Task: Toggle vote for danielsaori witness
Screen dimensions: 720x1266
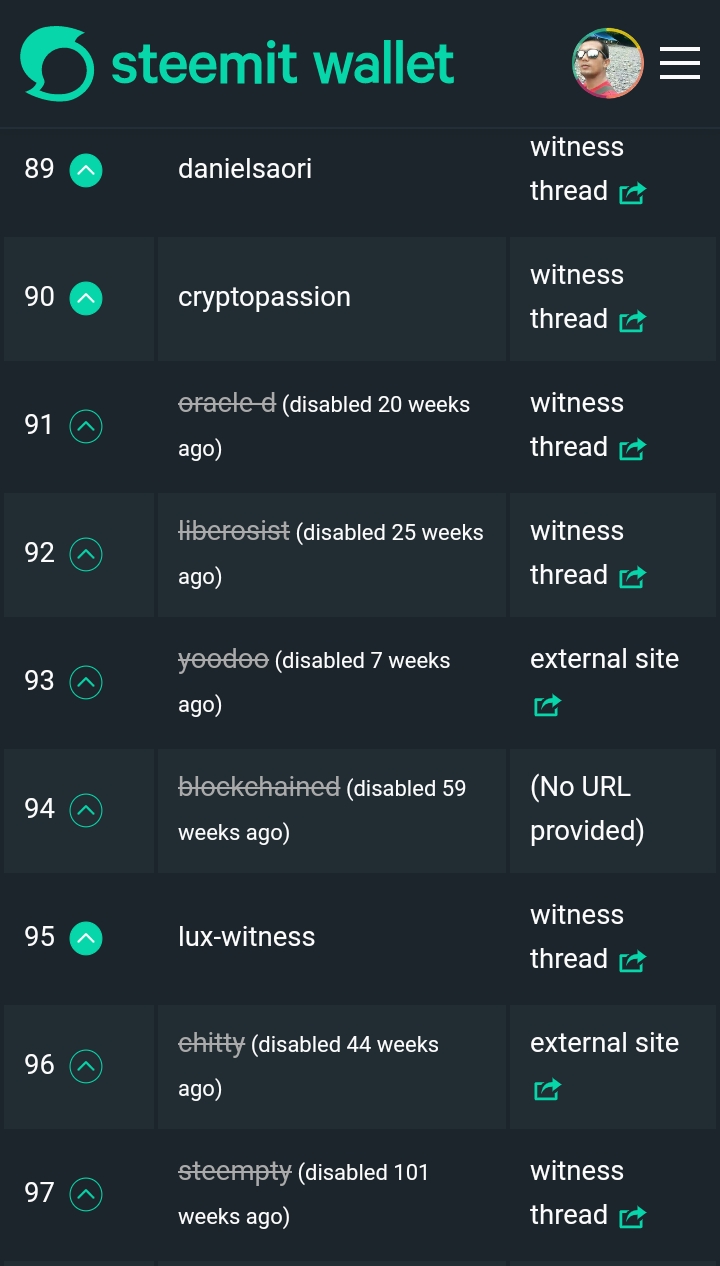Action: pyautogui.click(x=86, y=171)
